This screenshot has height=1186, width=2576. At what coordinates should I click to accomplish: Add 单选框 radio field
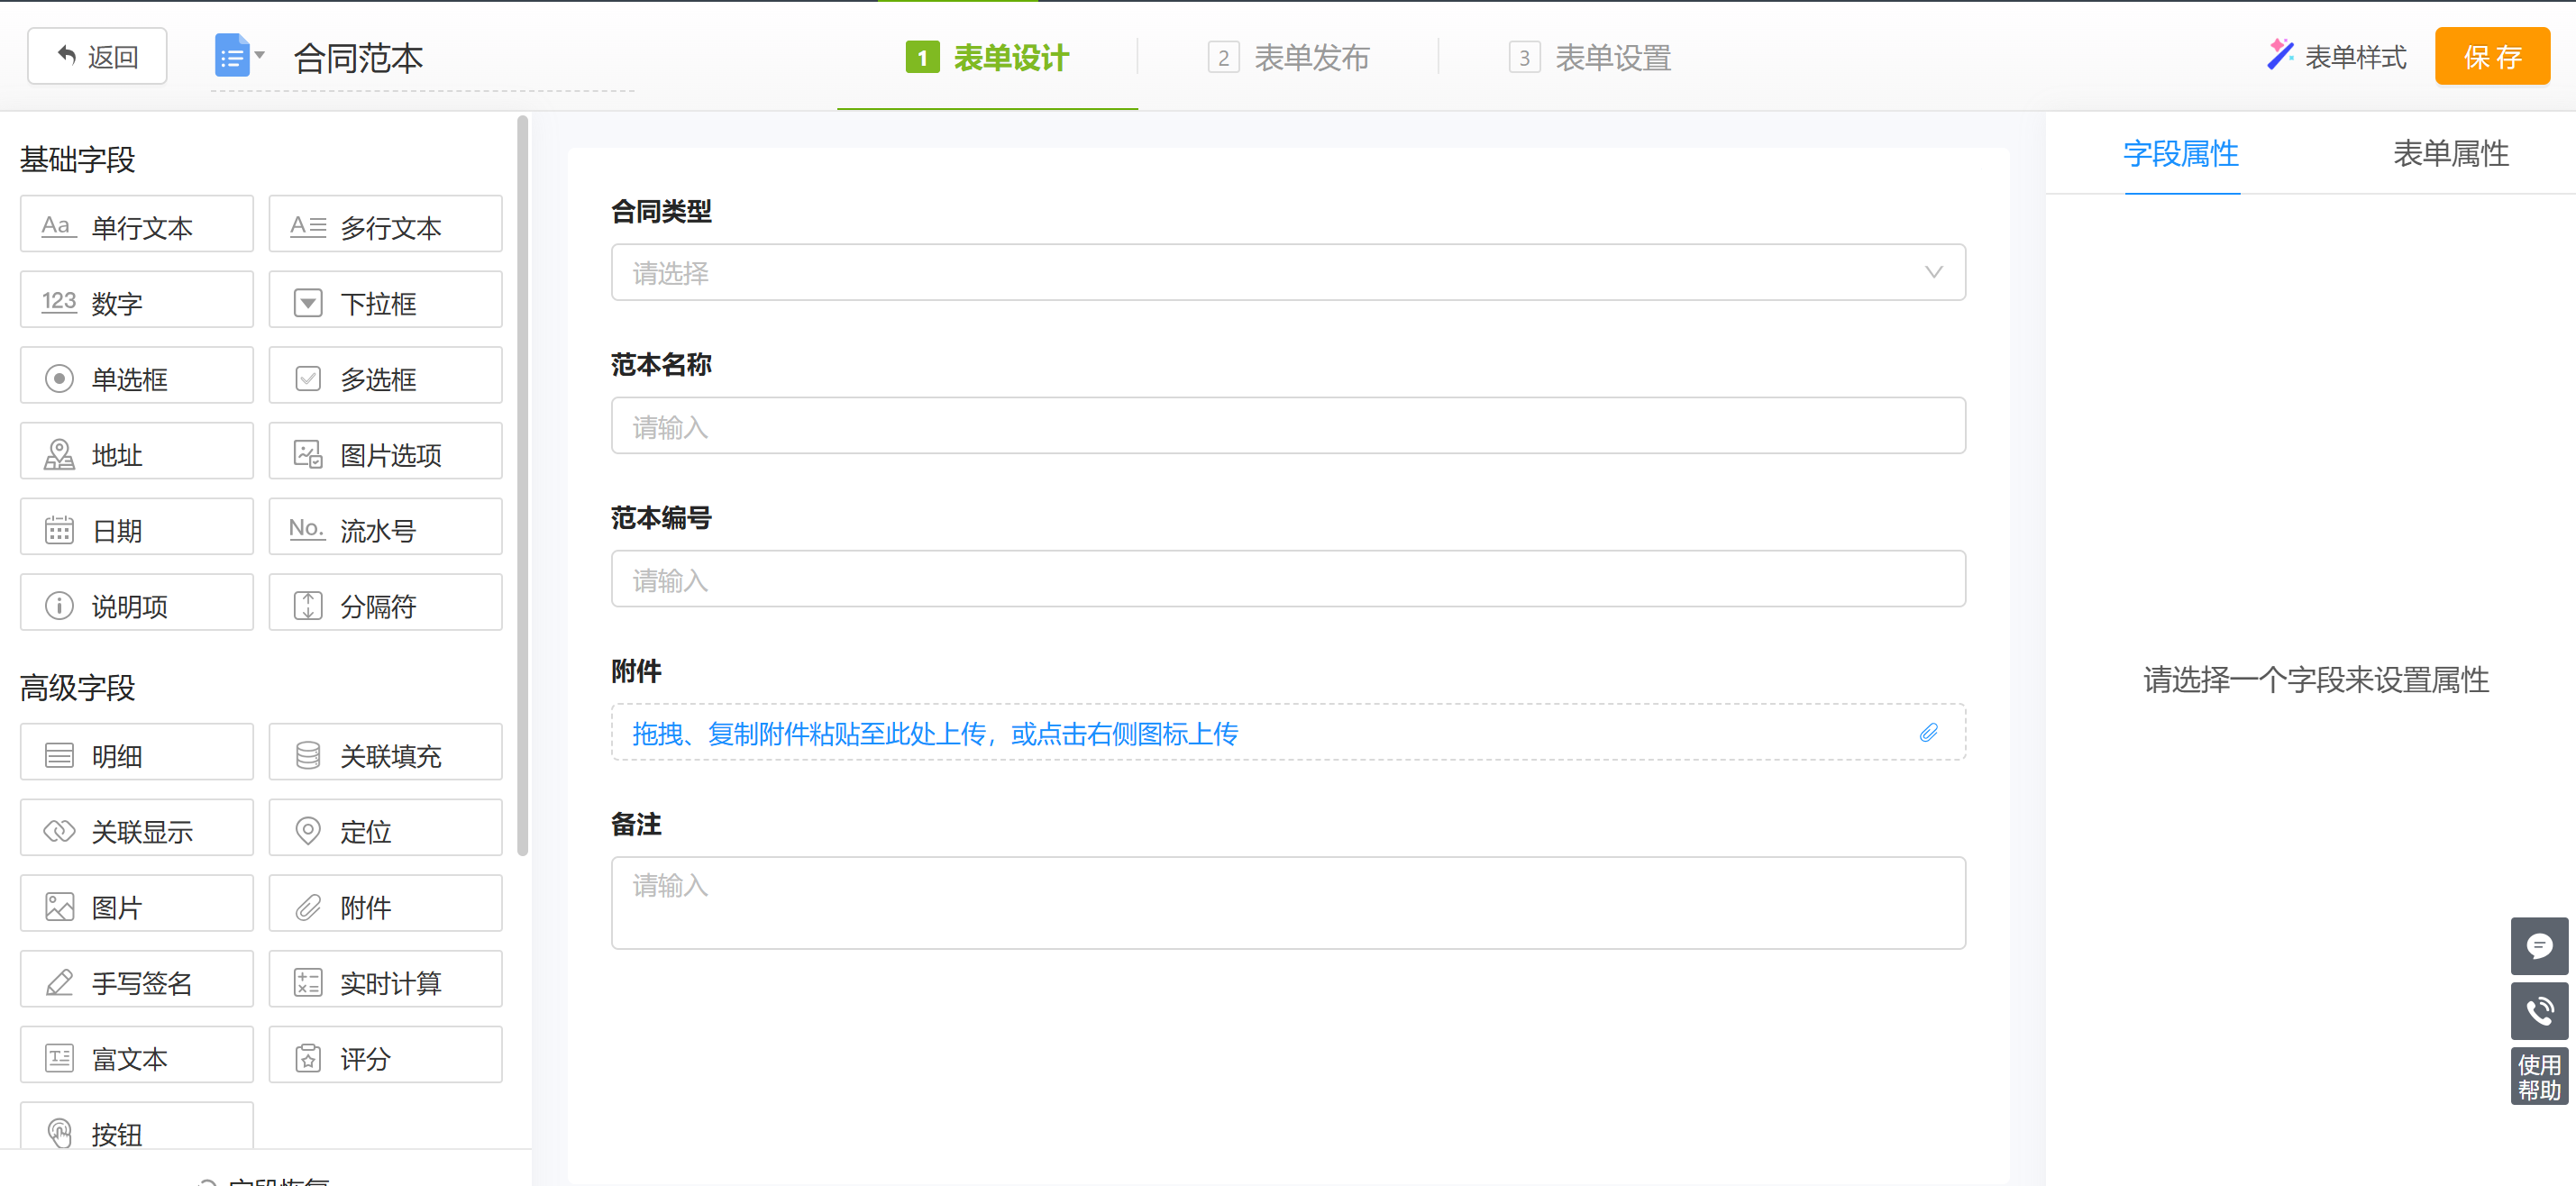point(137,378)
